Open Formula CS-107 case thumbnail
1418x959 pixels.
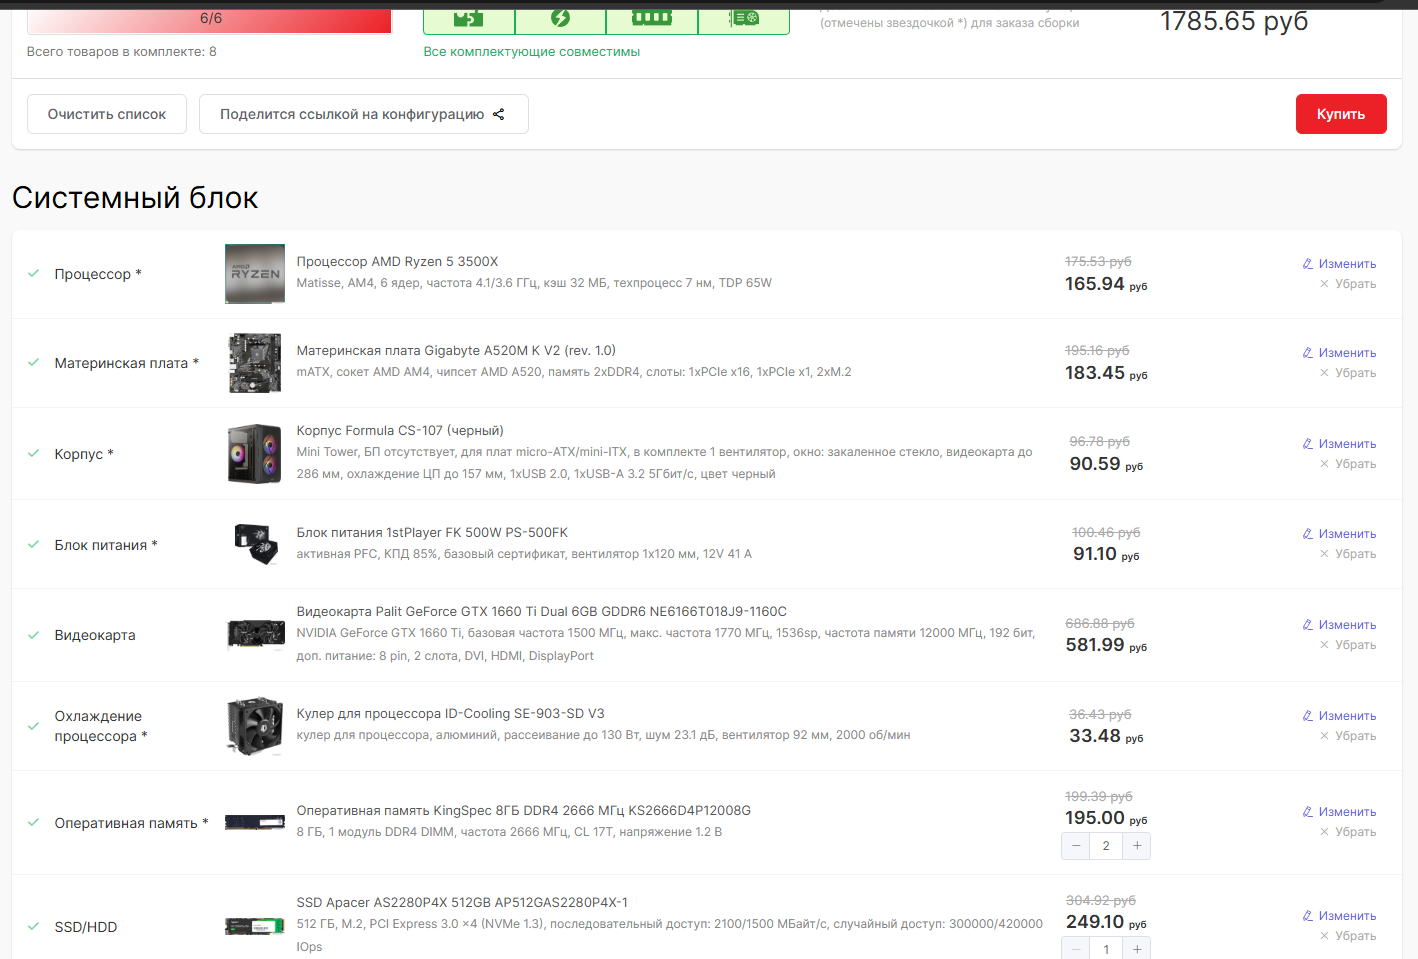pos(255,454)
